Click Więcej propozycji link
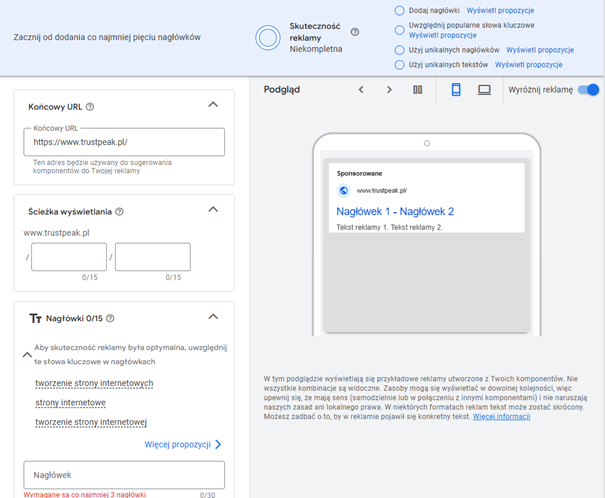The width and height of the screenshot is (605, 498). coord(183,444)
